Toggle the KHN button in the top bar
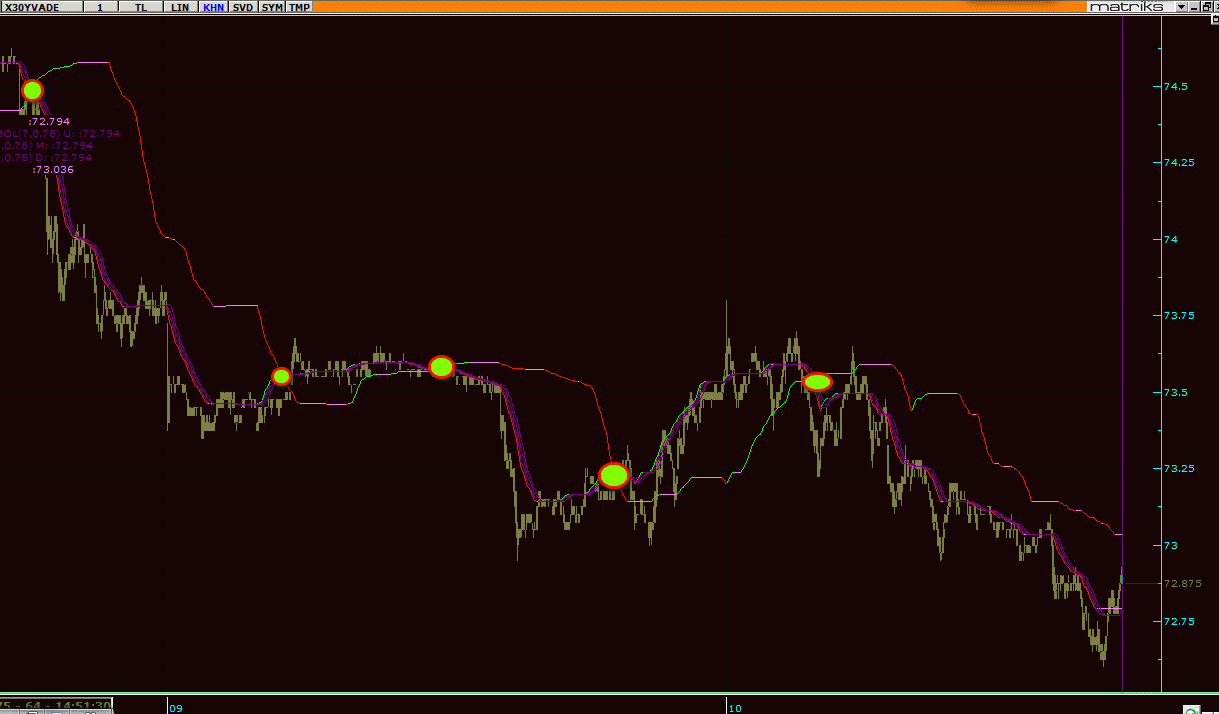1219x714 pixels. [213, 7]
